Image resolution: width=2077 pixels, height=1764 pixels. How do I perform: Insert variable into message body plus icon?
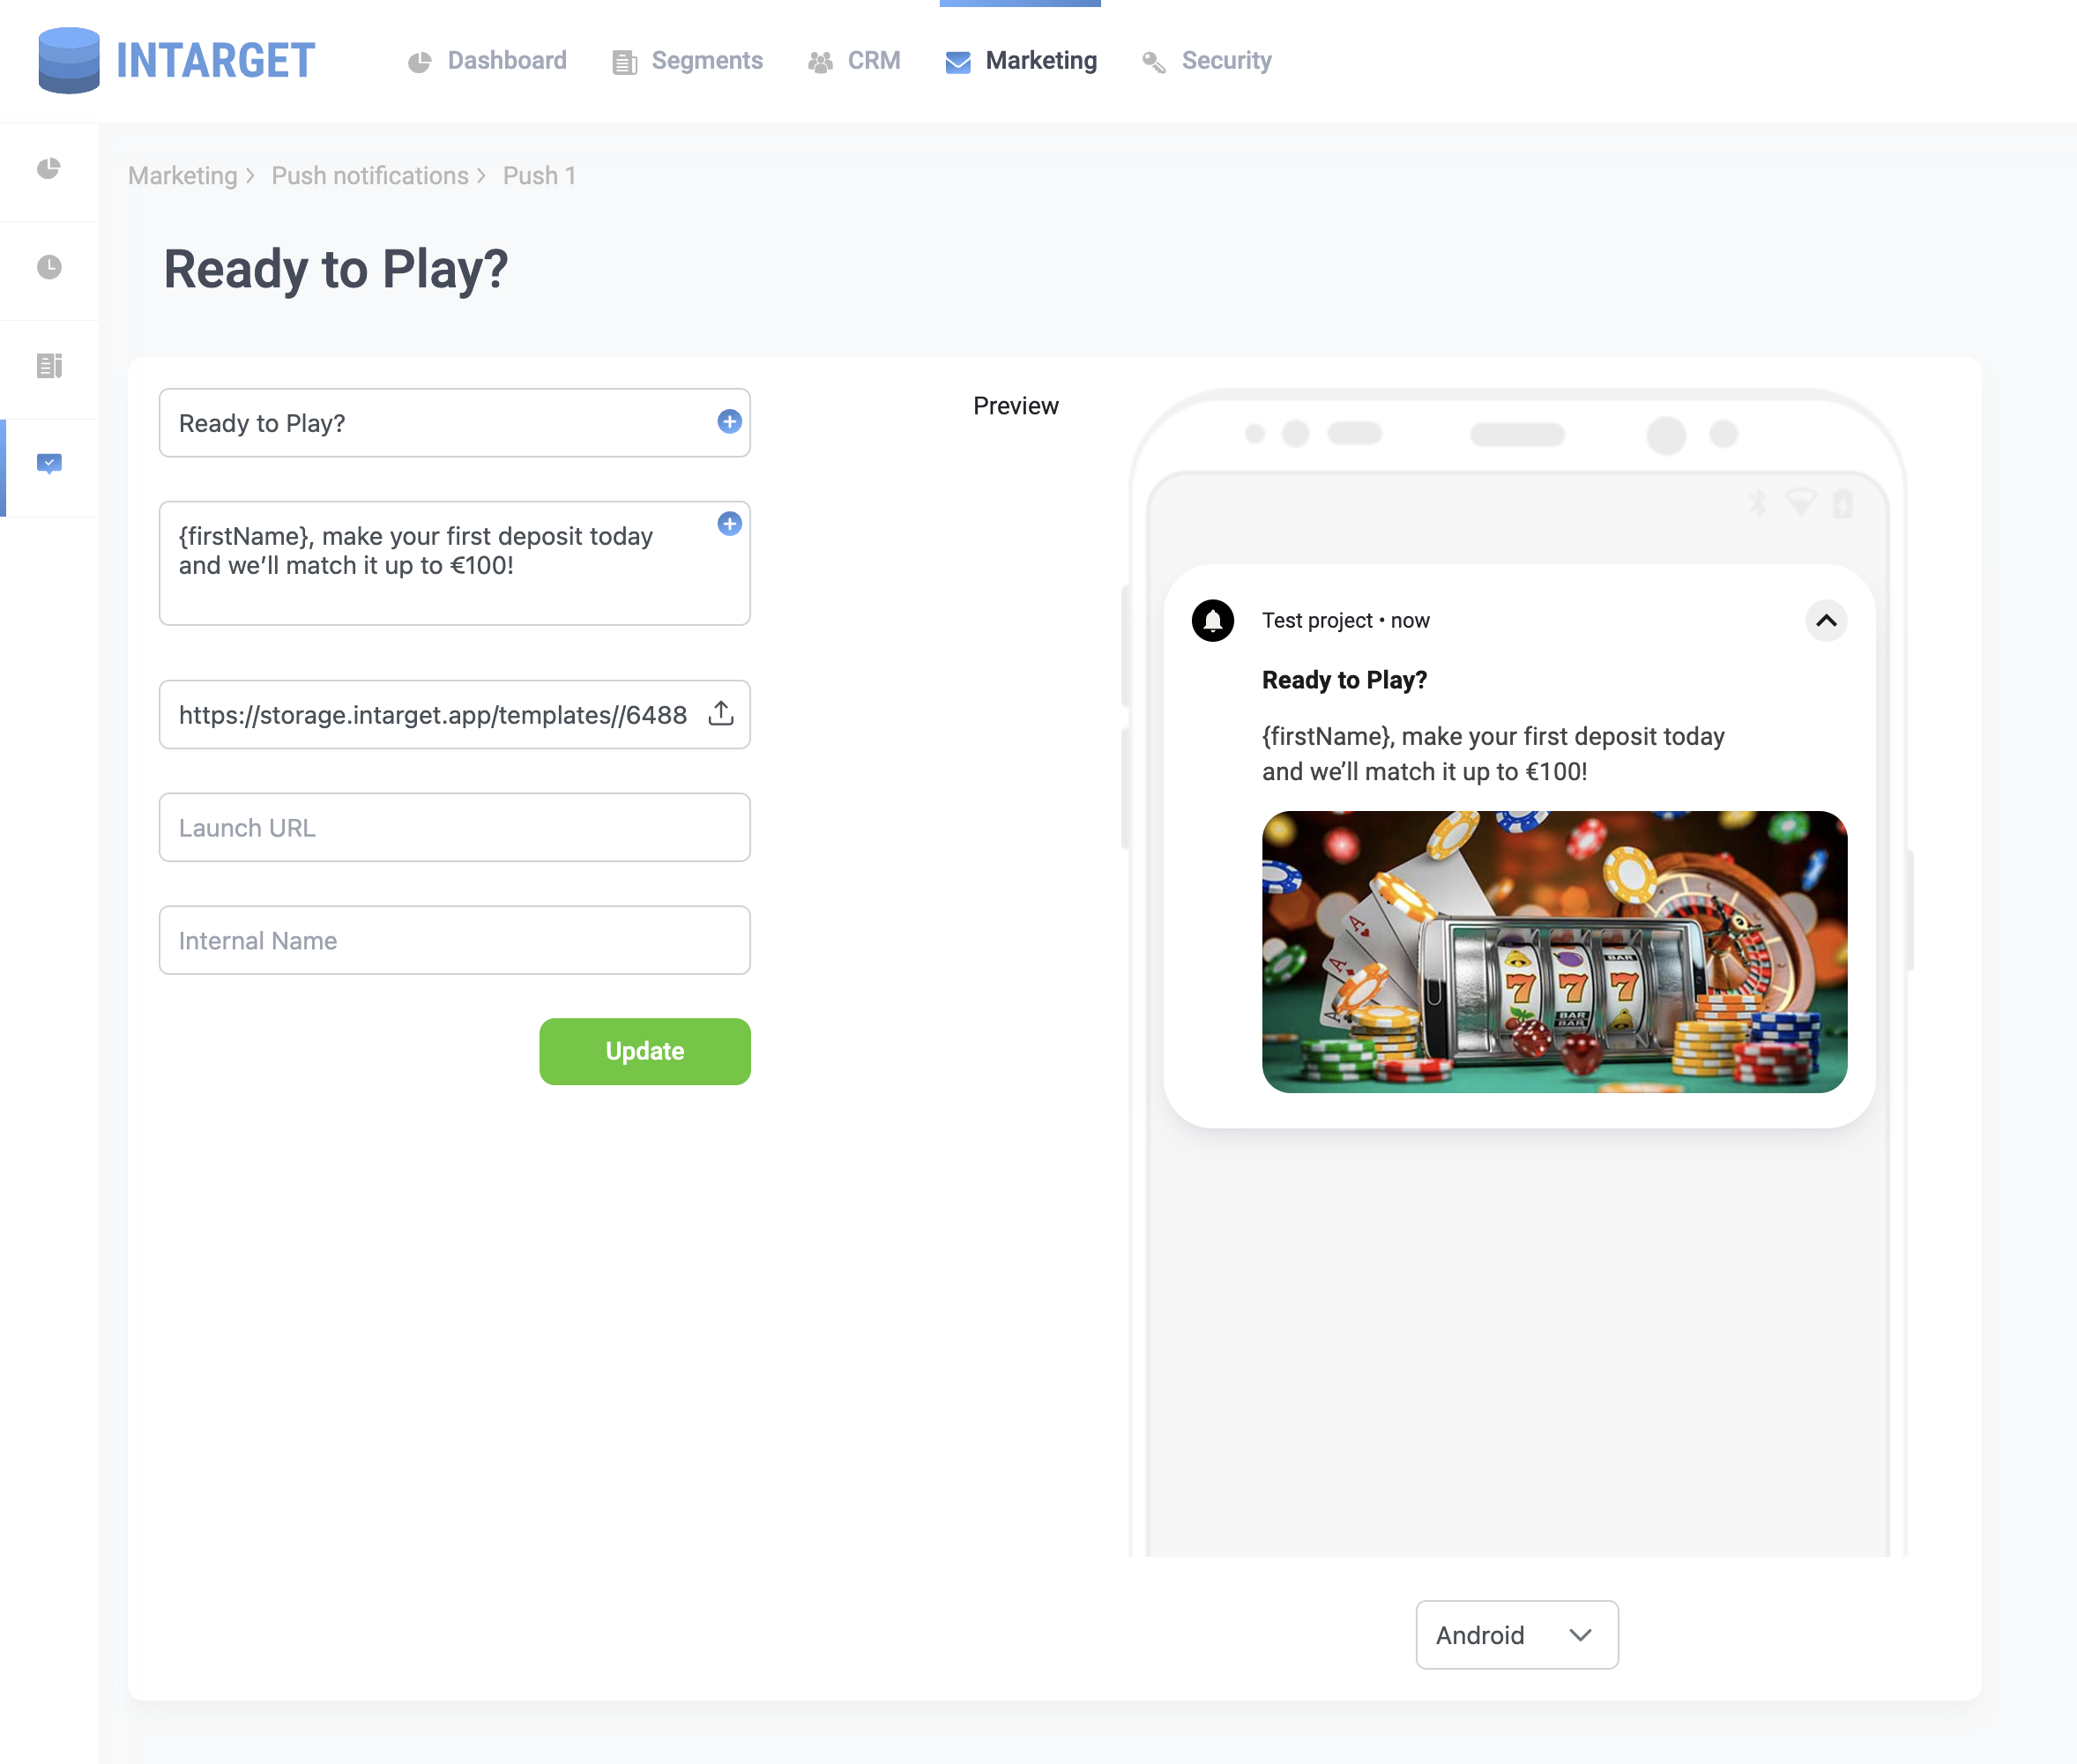point(729,523)
